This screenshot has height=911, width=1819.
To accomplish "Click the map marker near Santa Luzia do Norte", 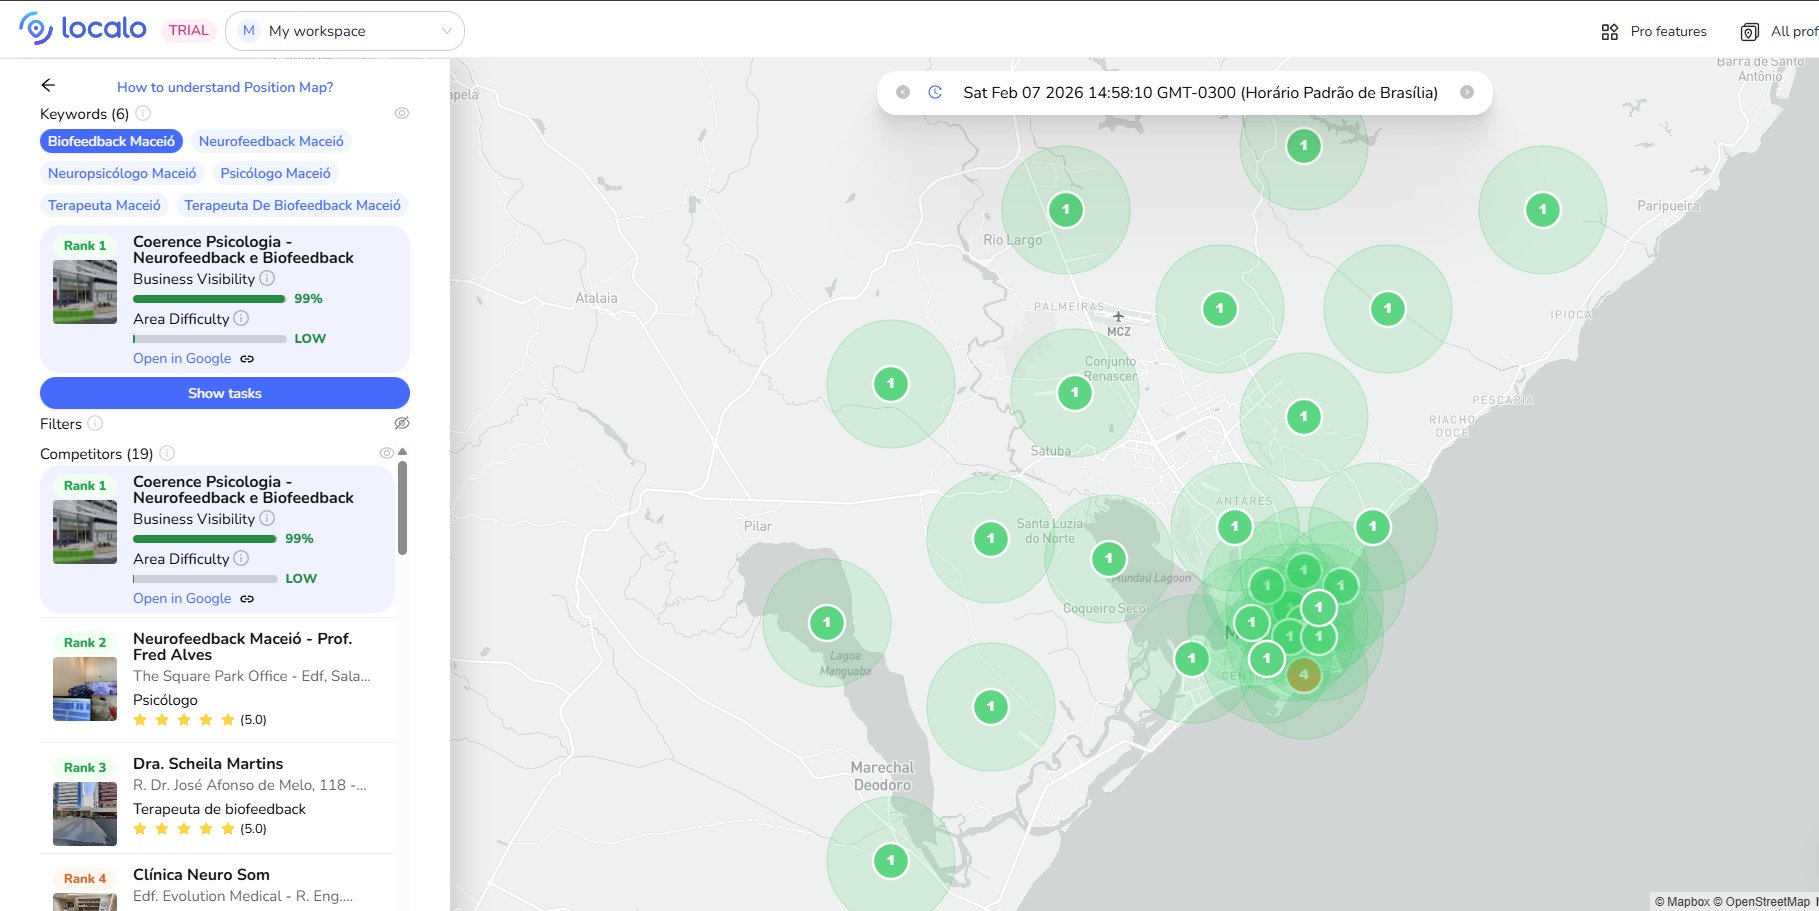I will (x=991, y=539).
